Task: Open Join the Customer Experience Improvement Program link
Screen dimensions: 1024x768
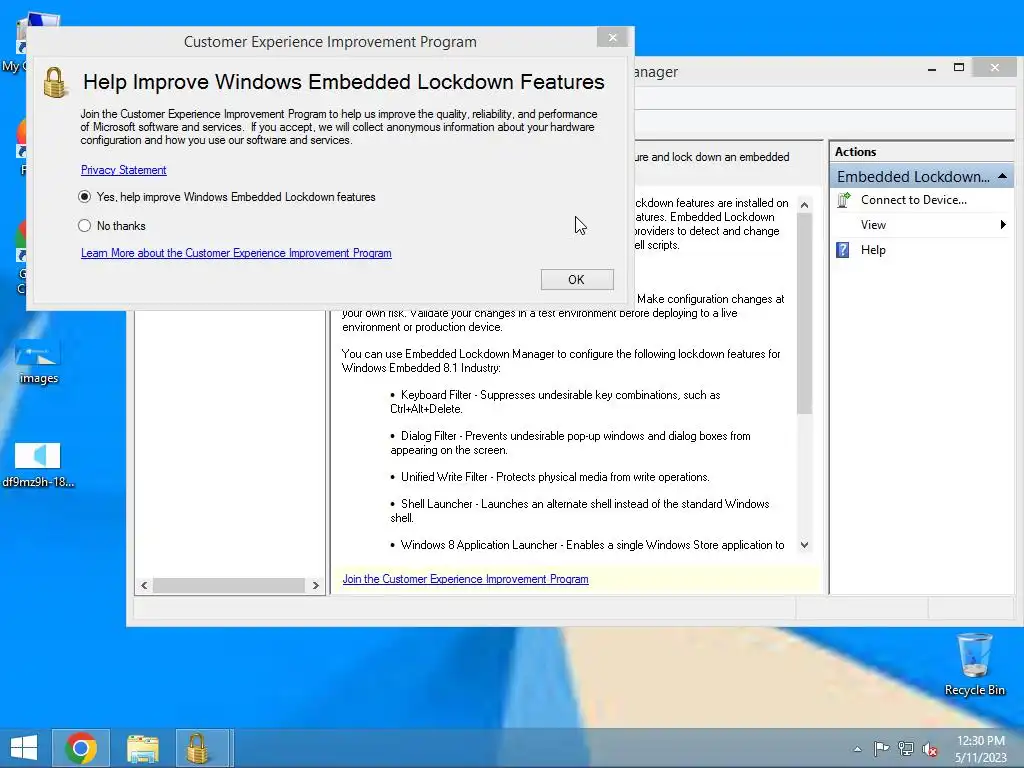Action: tap(465, 579)
